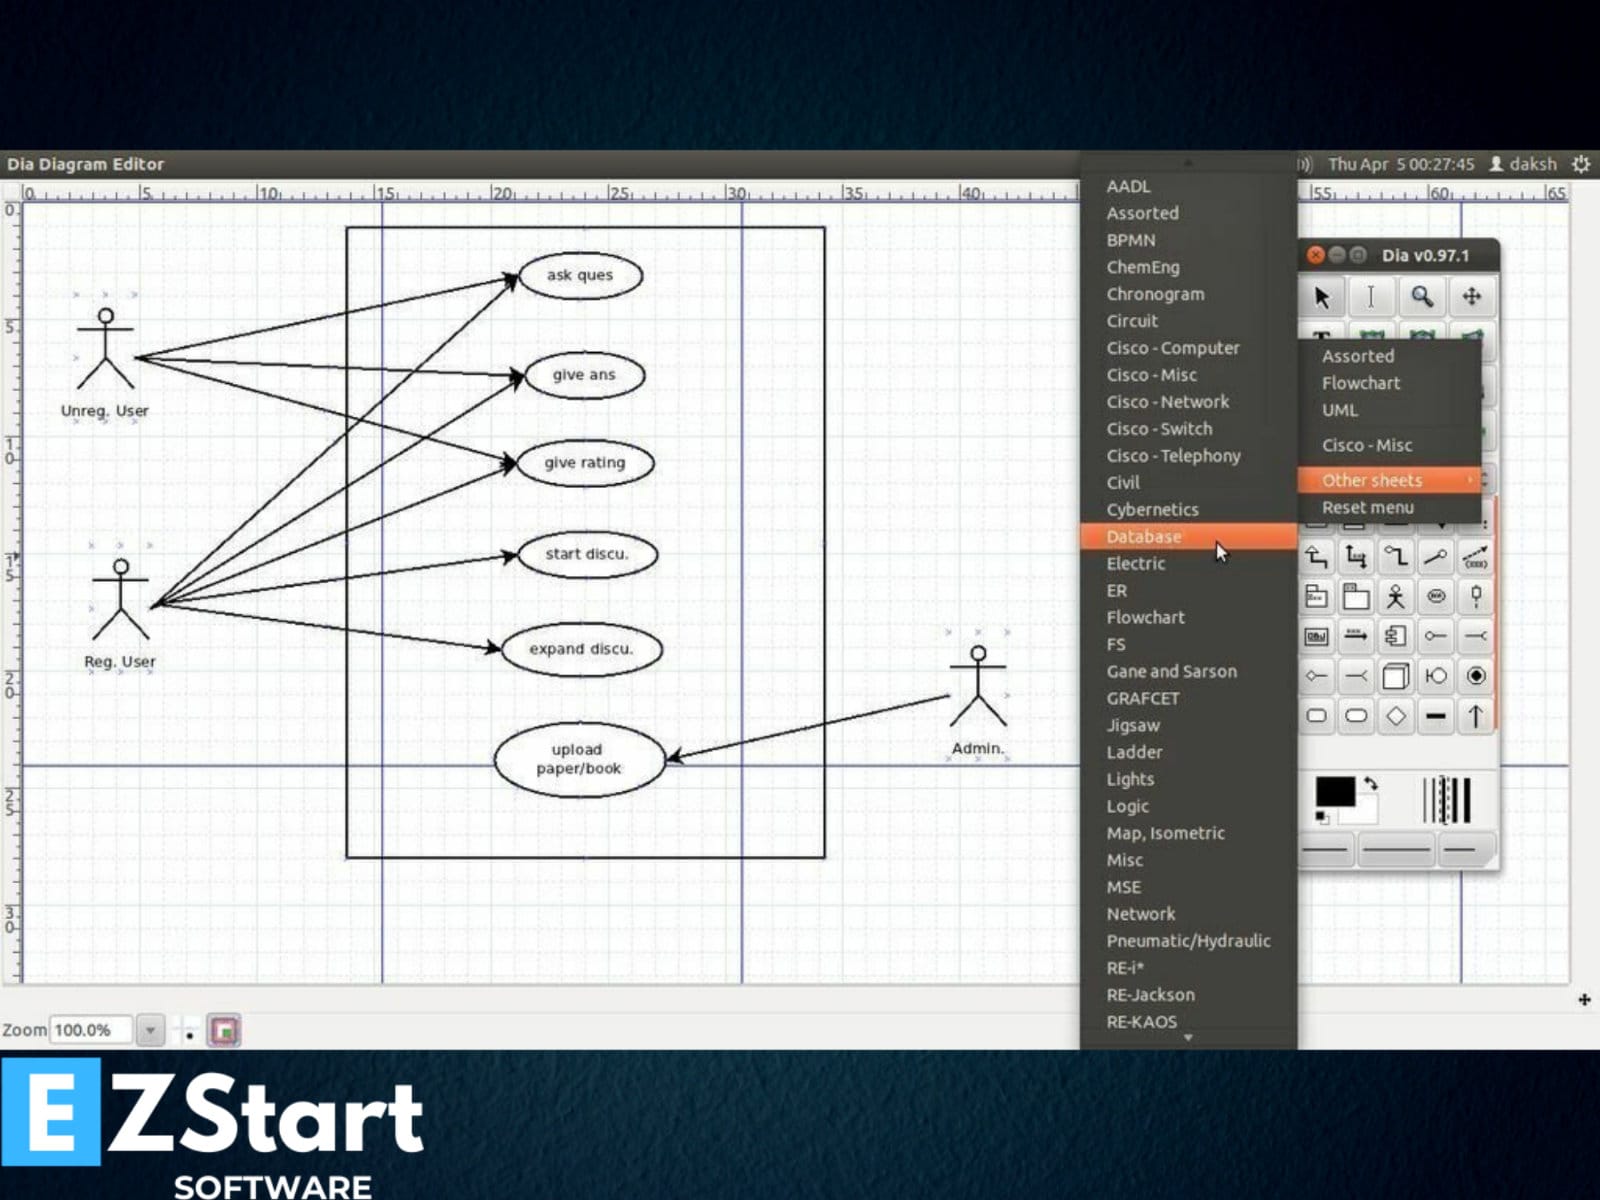1600x1200 pixels.
Task: Select the Scroll tool in the toolbox
Action: (x=1472, y=297)
